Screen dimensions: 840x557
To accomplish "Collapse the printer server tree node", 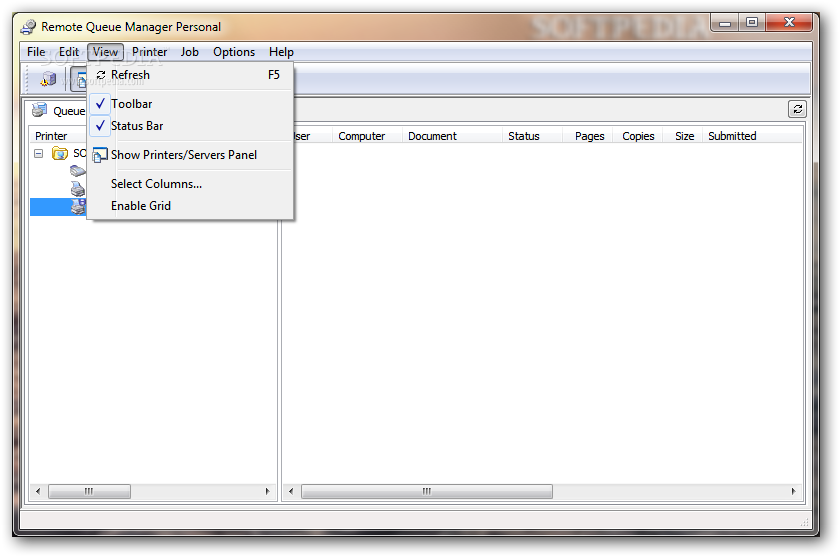I will pyautogui.click(x=39, y=154).
